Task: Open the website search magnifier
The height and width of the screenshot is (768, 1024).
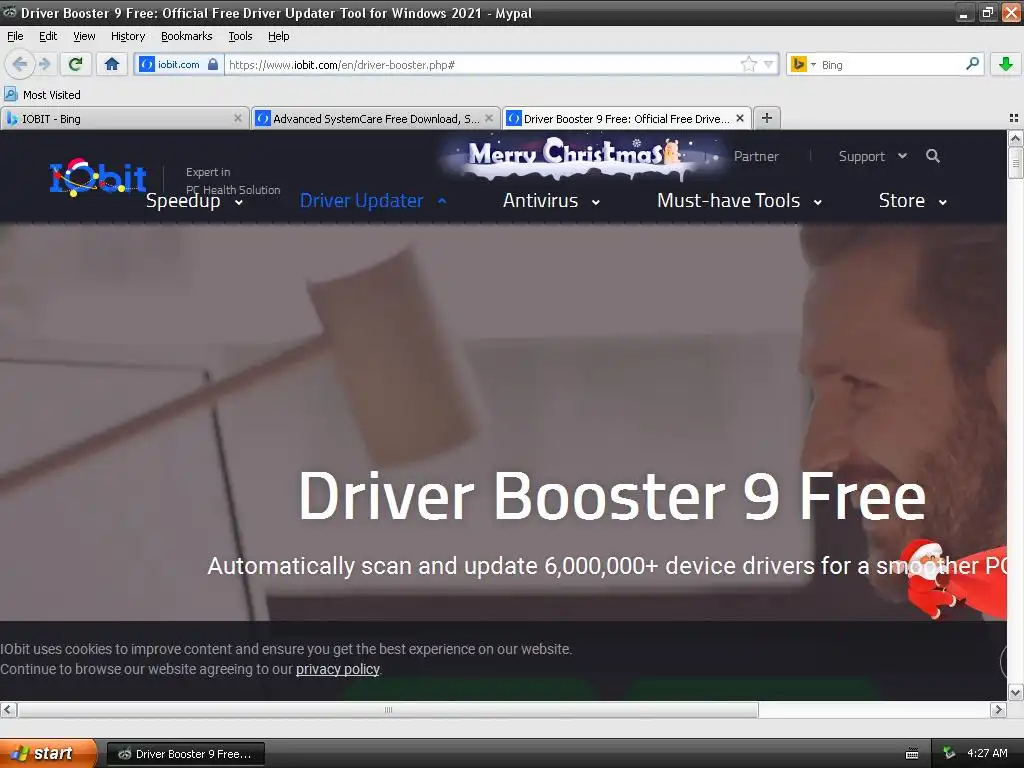Action: coord(933,156)
